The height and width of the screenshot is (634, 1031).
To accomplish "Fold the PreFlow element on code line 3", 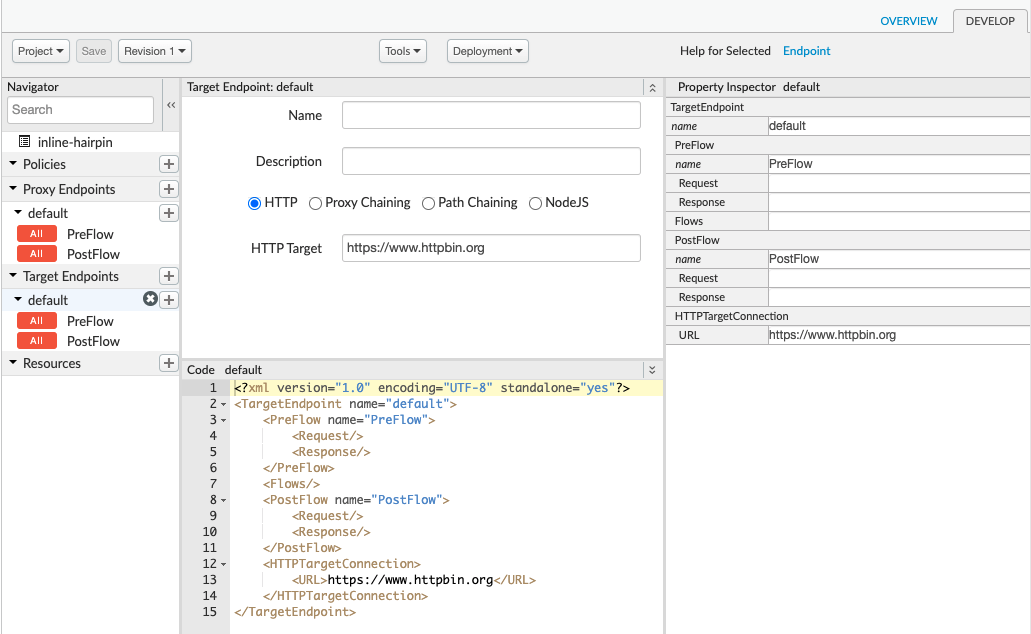I will pyautogui.click(x=224, y=420).
